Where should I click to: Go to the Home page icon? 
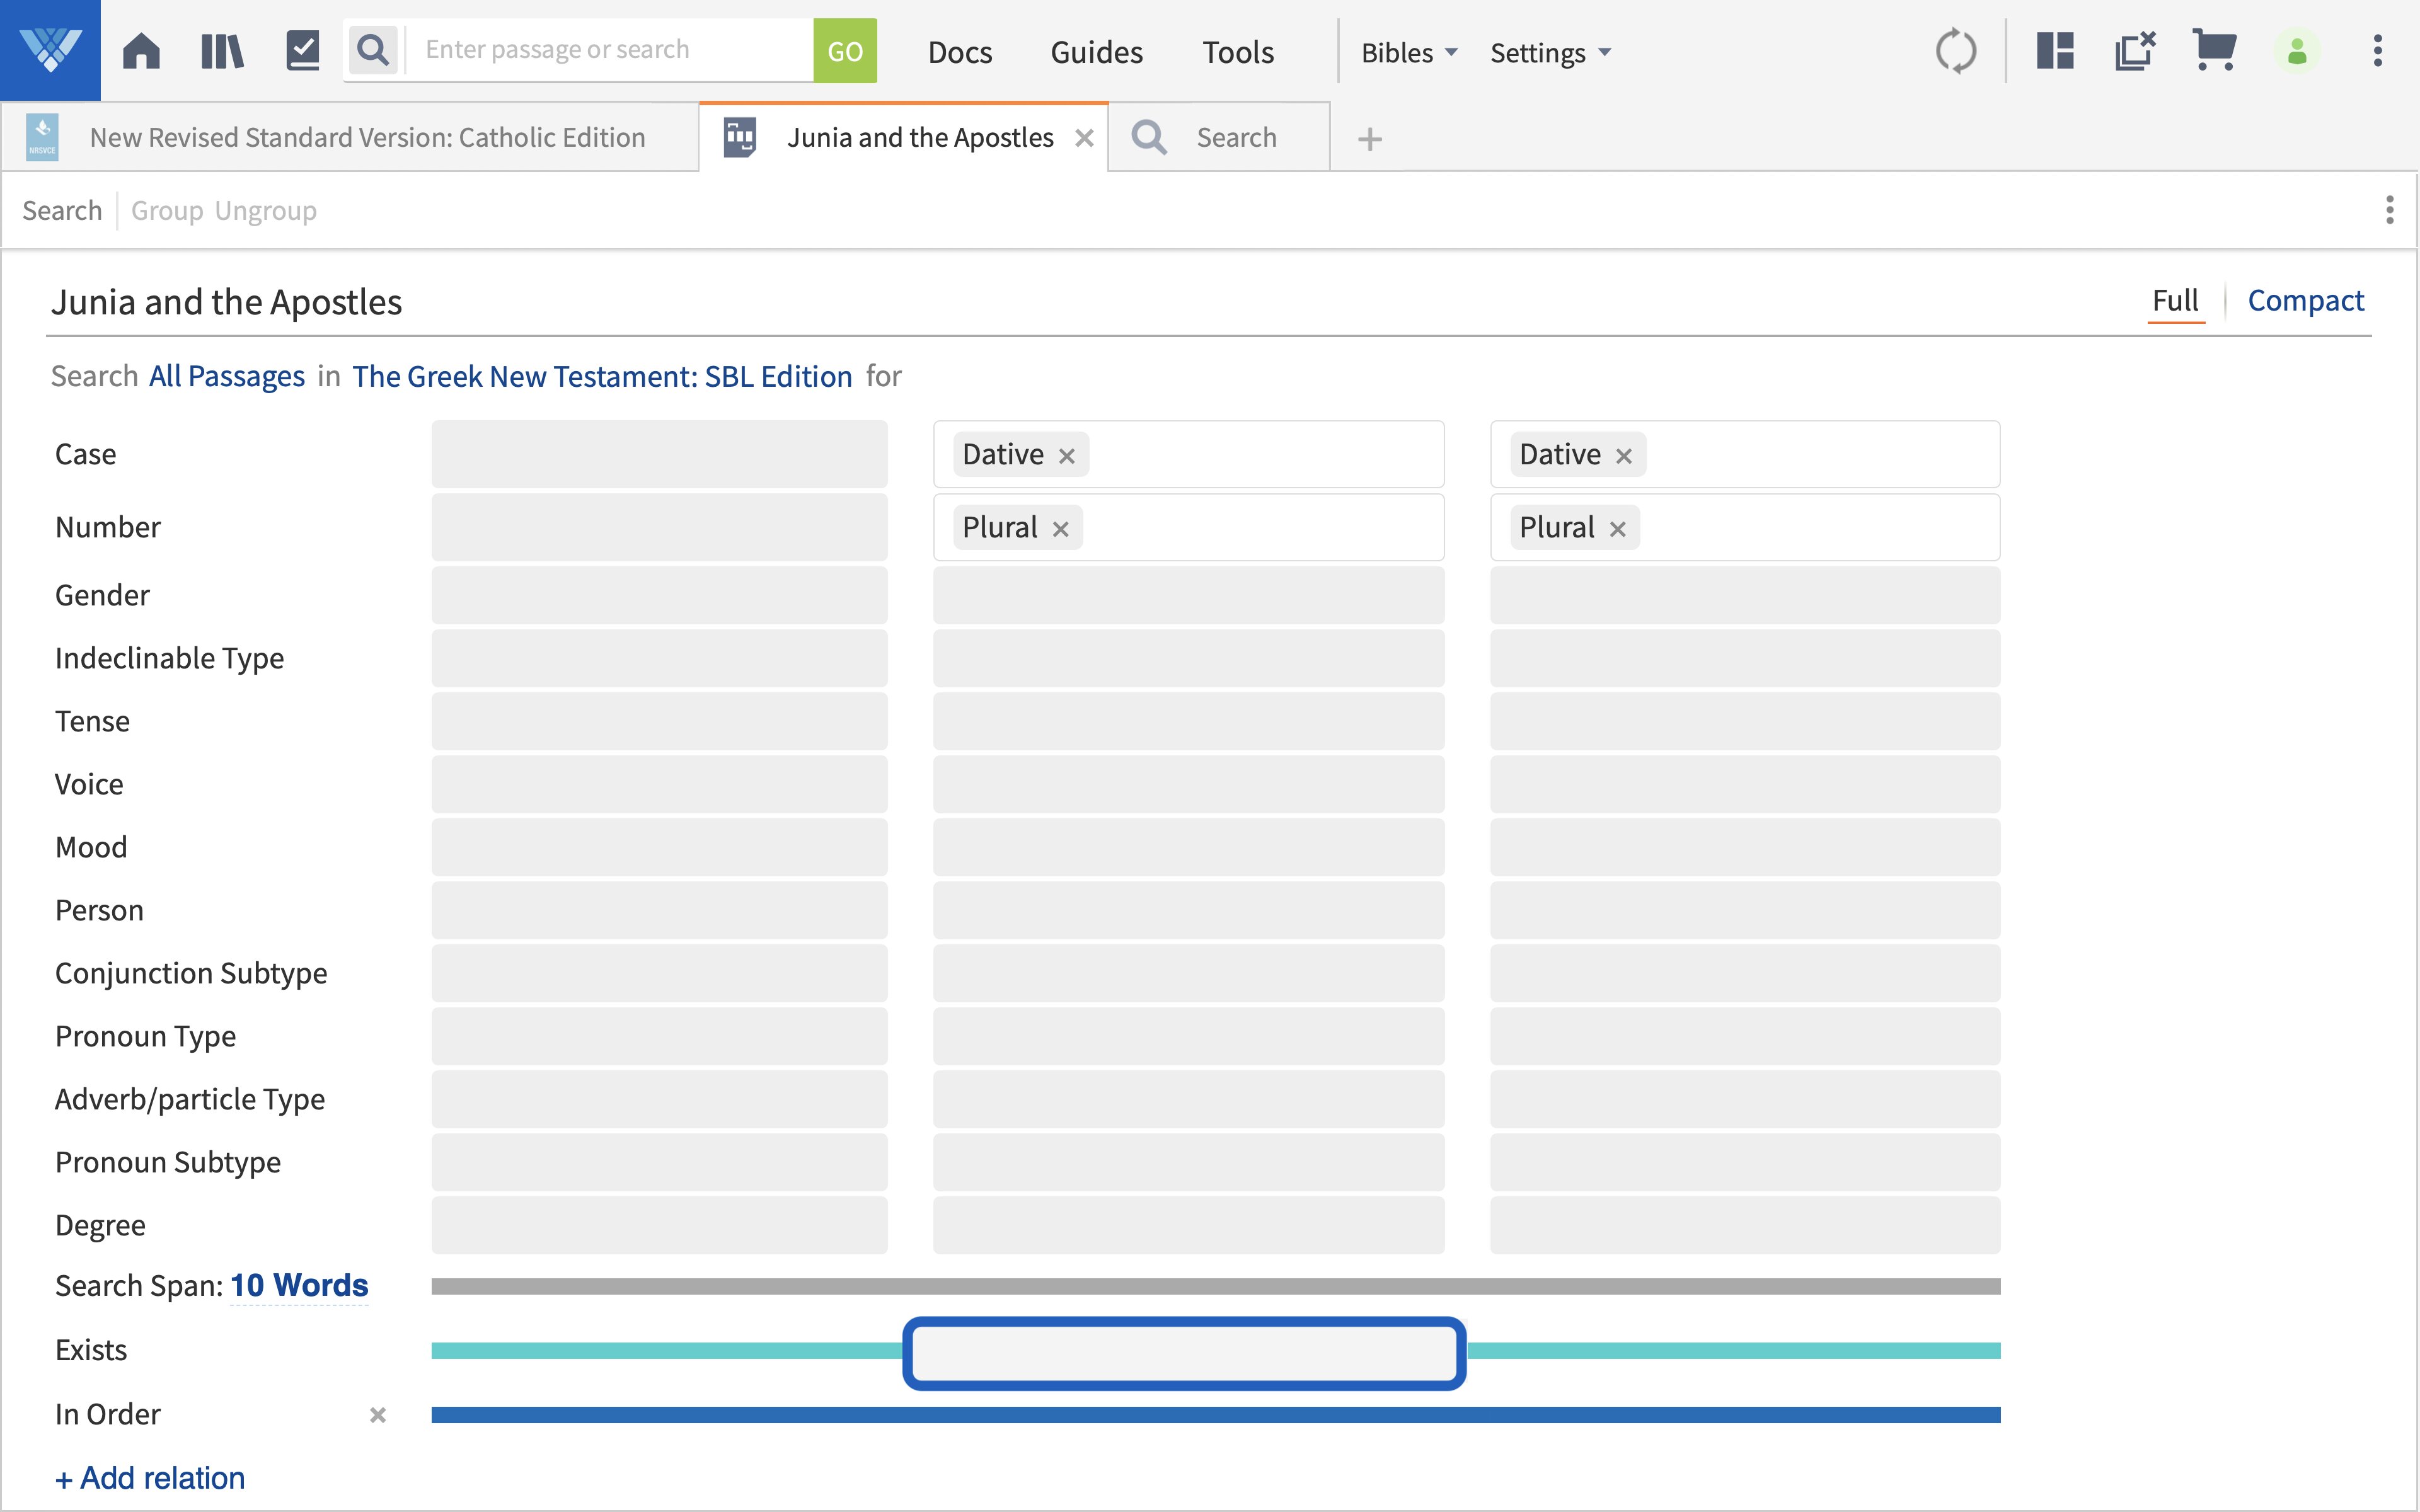coord(141,50)
